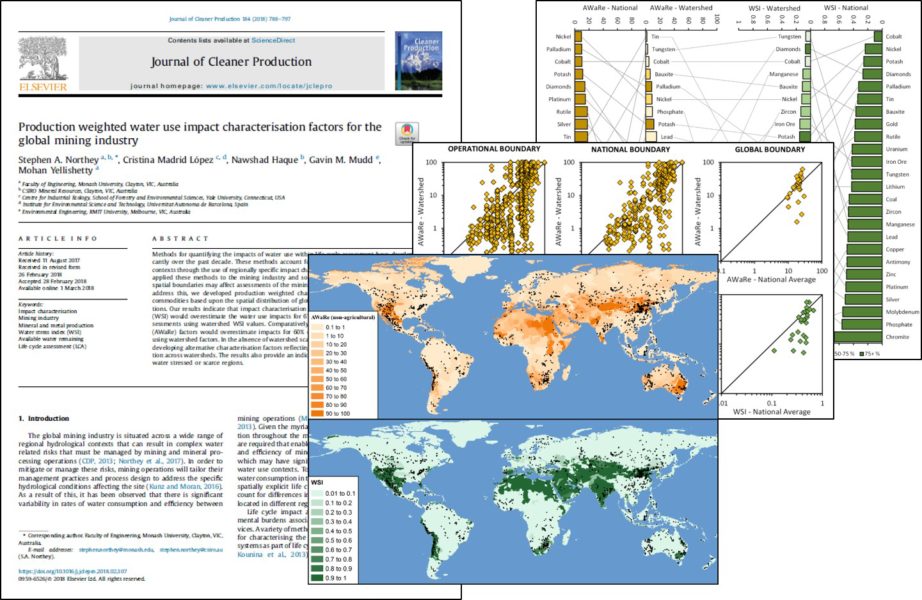Click the 'AWaRe - National' column header

click(610, 8)
